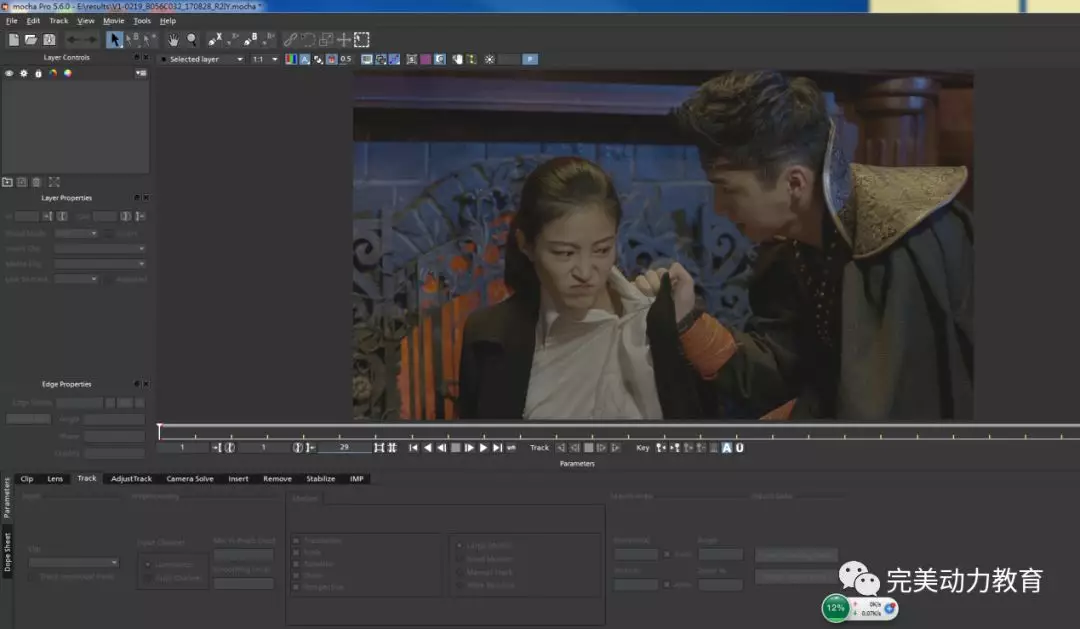1080x629 pixels.
Task: Save the project with the disk icon
Action: pyautogui.click(x=49, y=40)
